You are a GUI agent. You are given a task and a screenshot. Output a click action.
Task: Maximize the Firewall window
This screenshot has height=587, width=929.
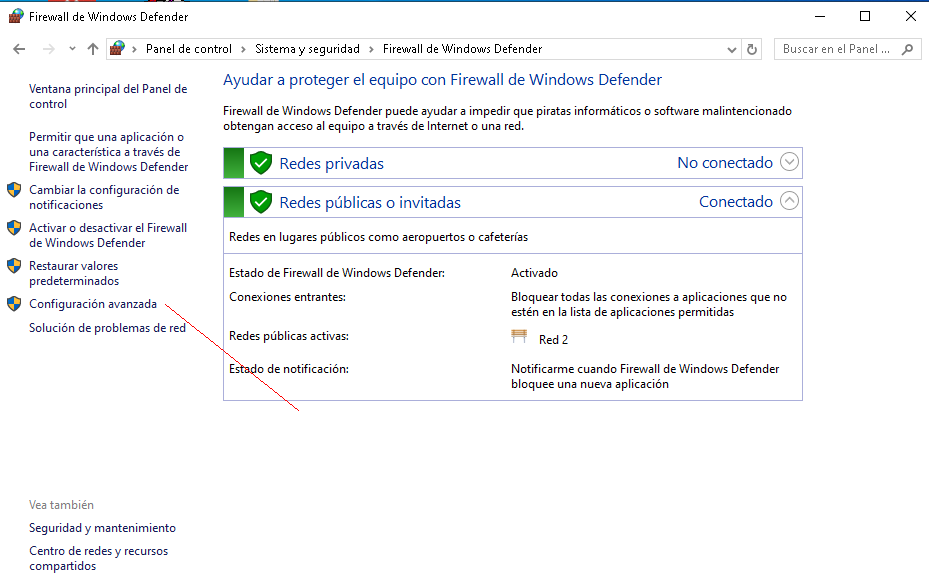865,17
